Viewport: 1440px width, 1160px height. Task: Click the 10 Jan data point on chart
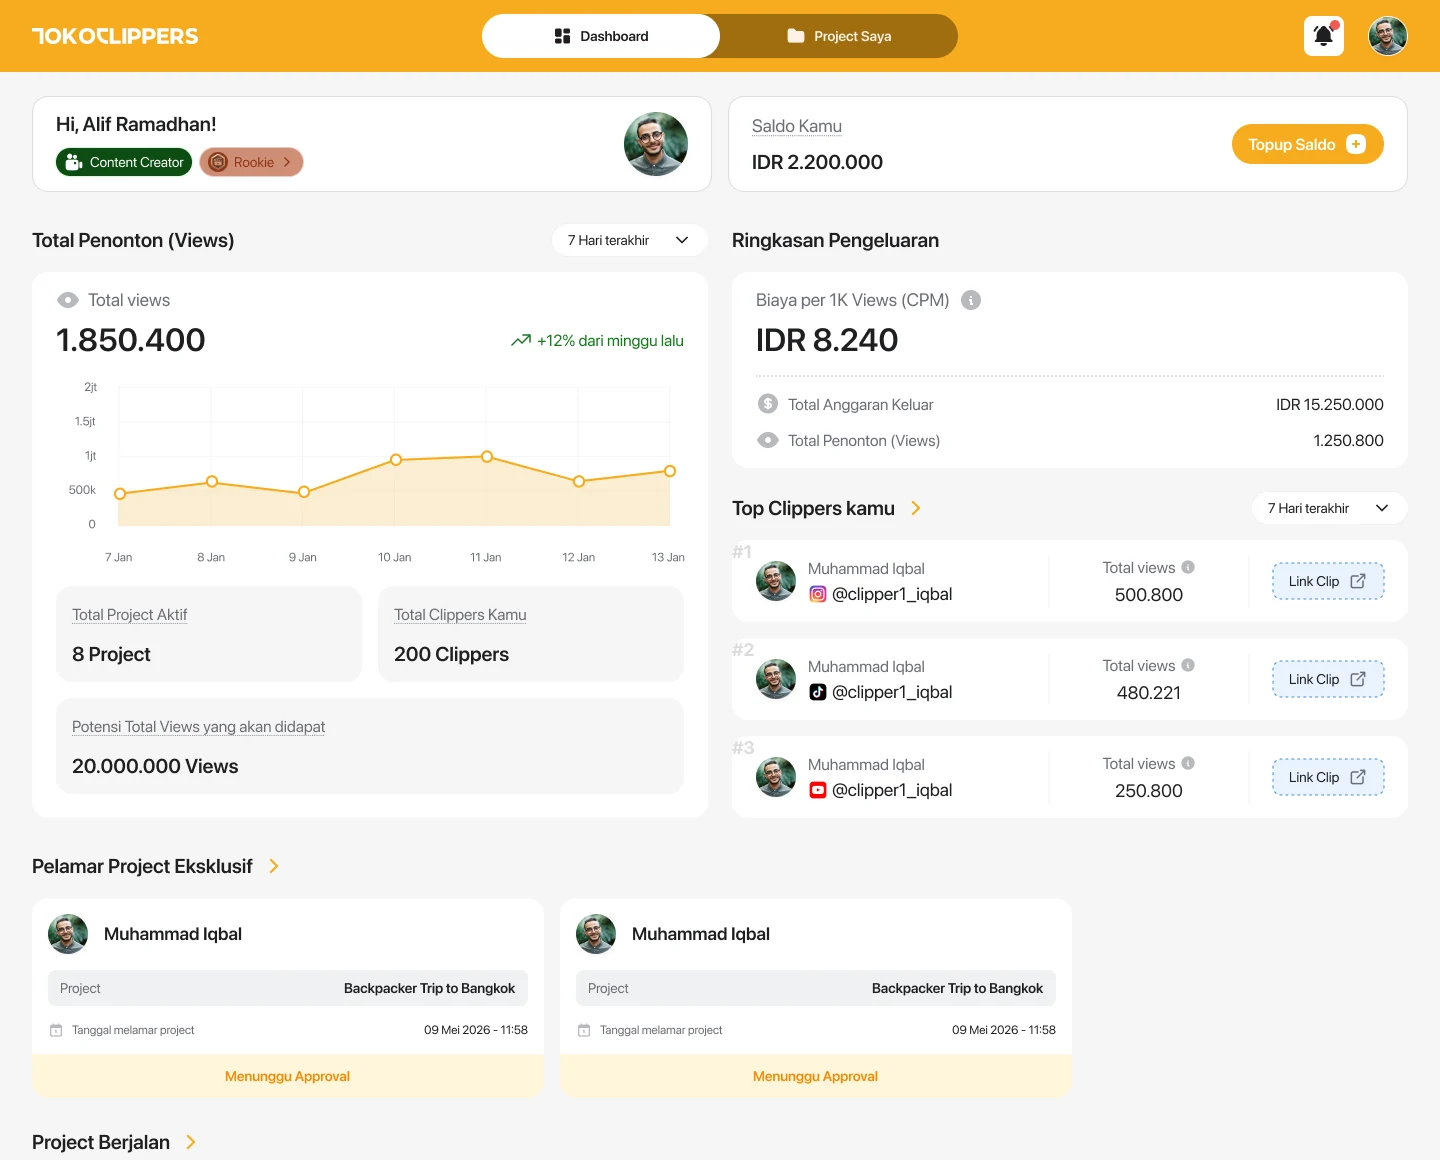click(396, 460)
